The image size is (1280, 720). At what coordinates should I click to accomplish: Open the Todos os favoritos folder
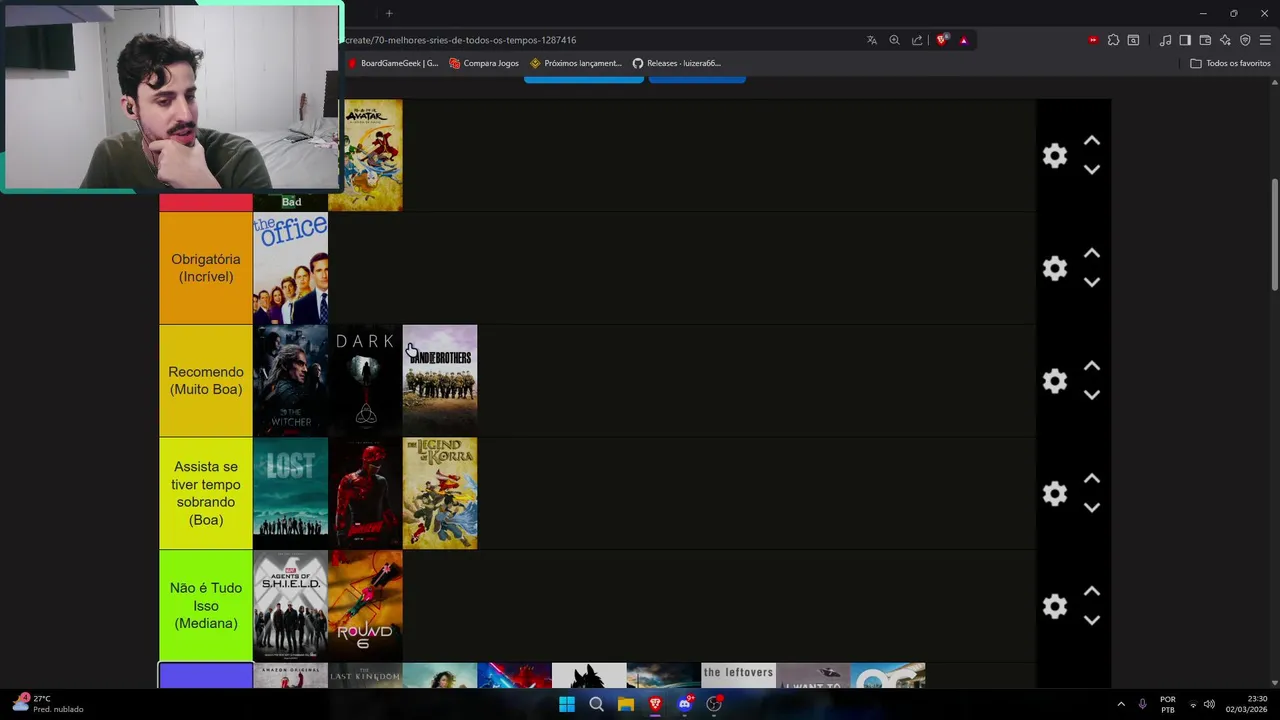pos(1230,63)
